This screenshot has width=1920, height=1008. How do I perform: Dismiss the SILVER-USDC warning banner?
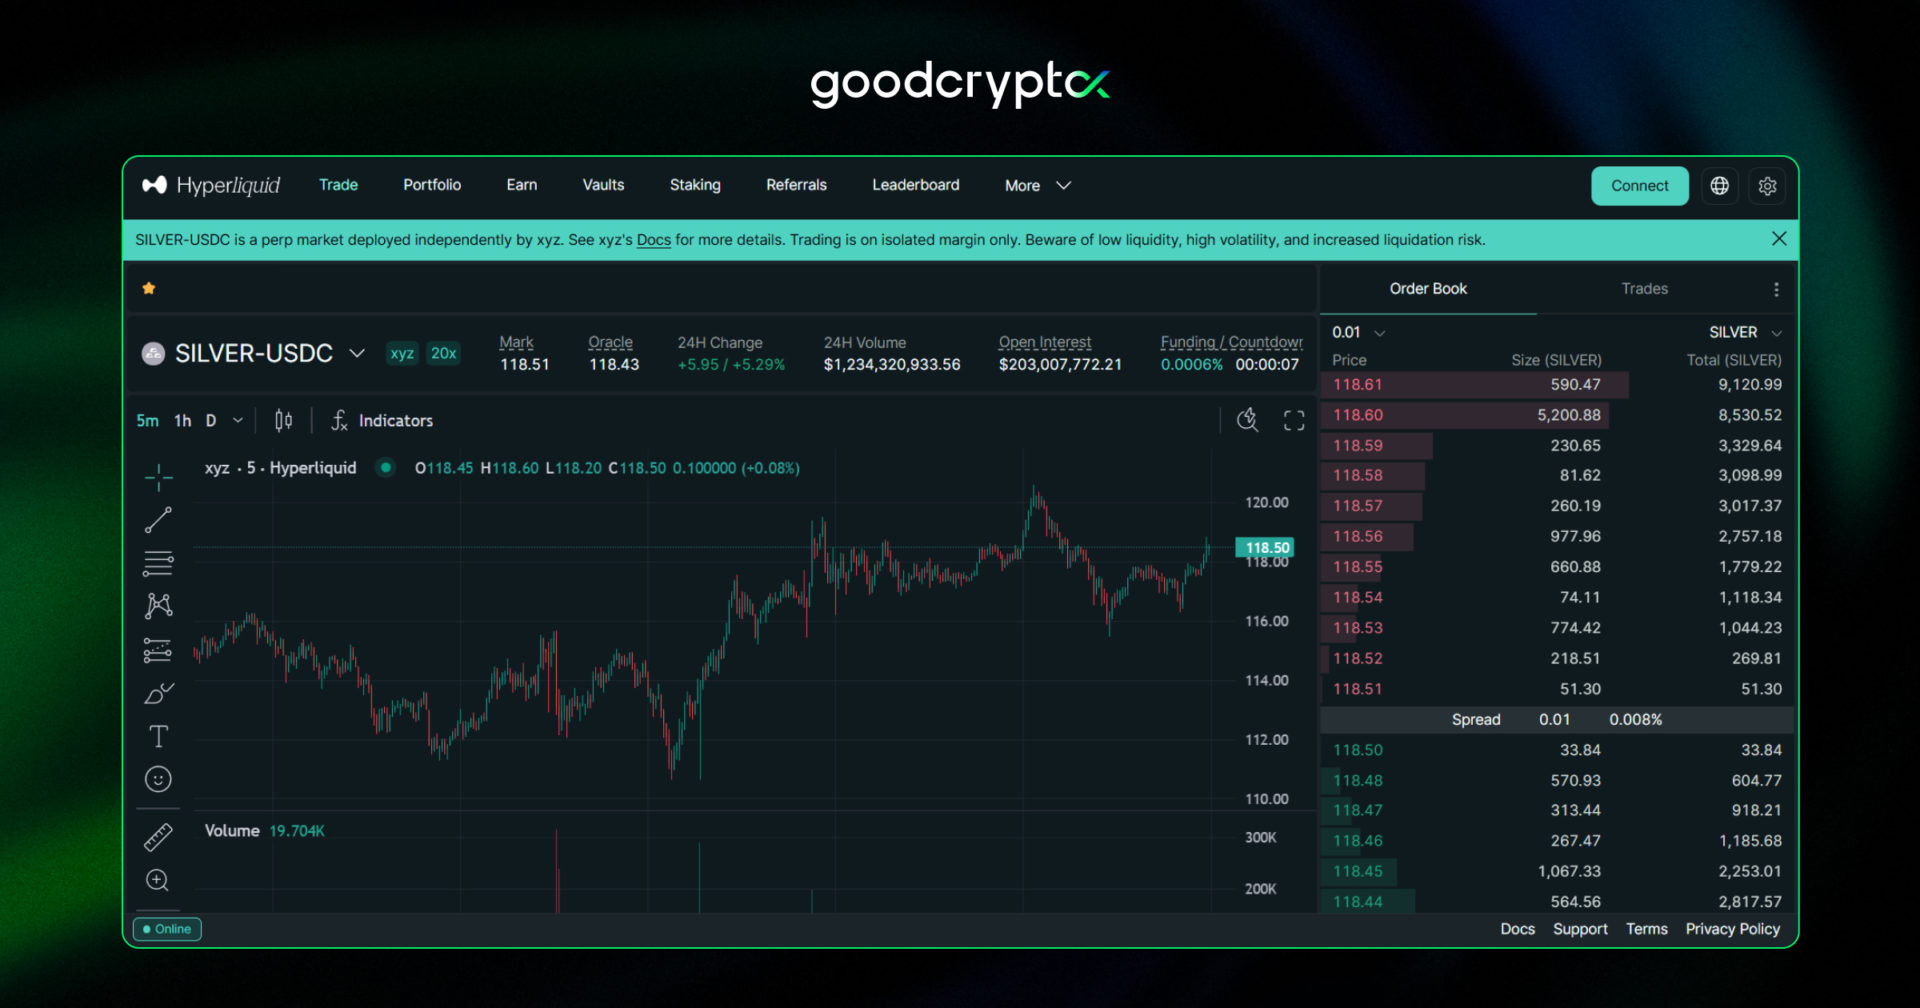(1778, 239)
